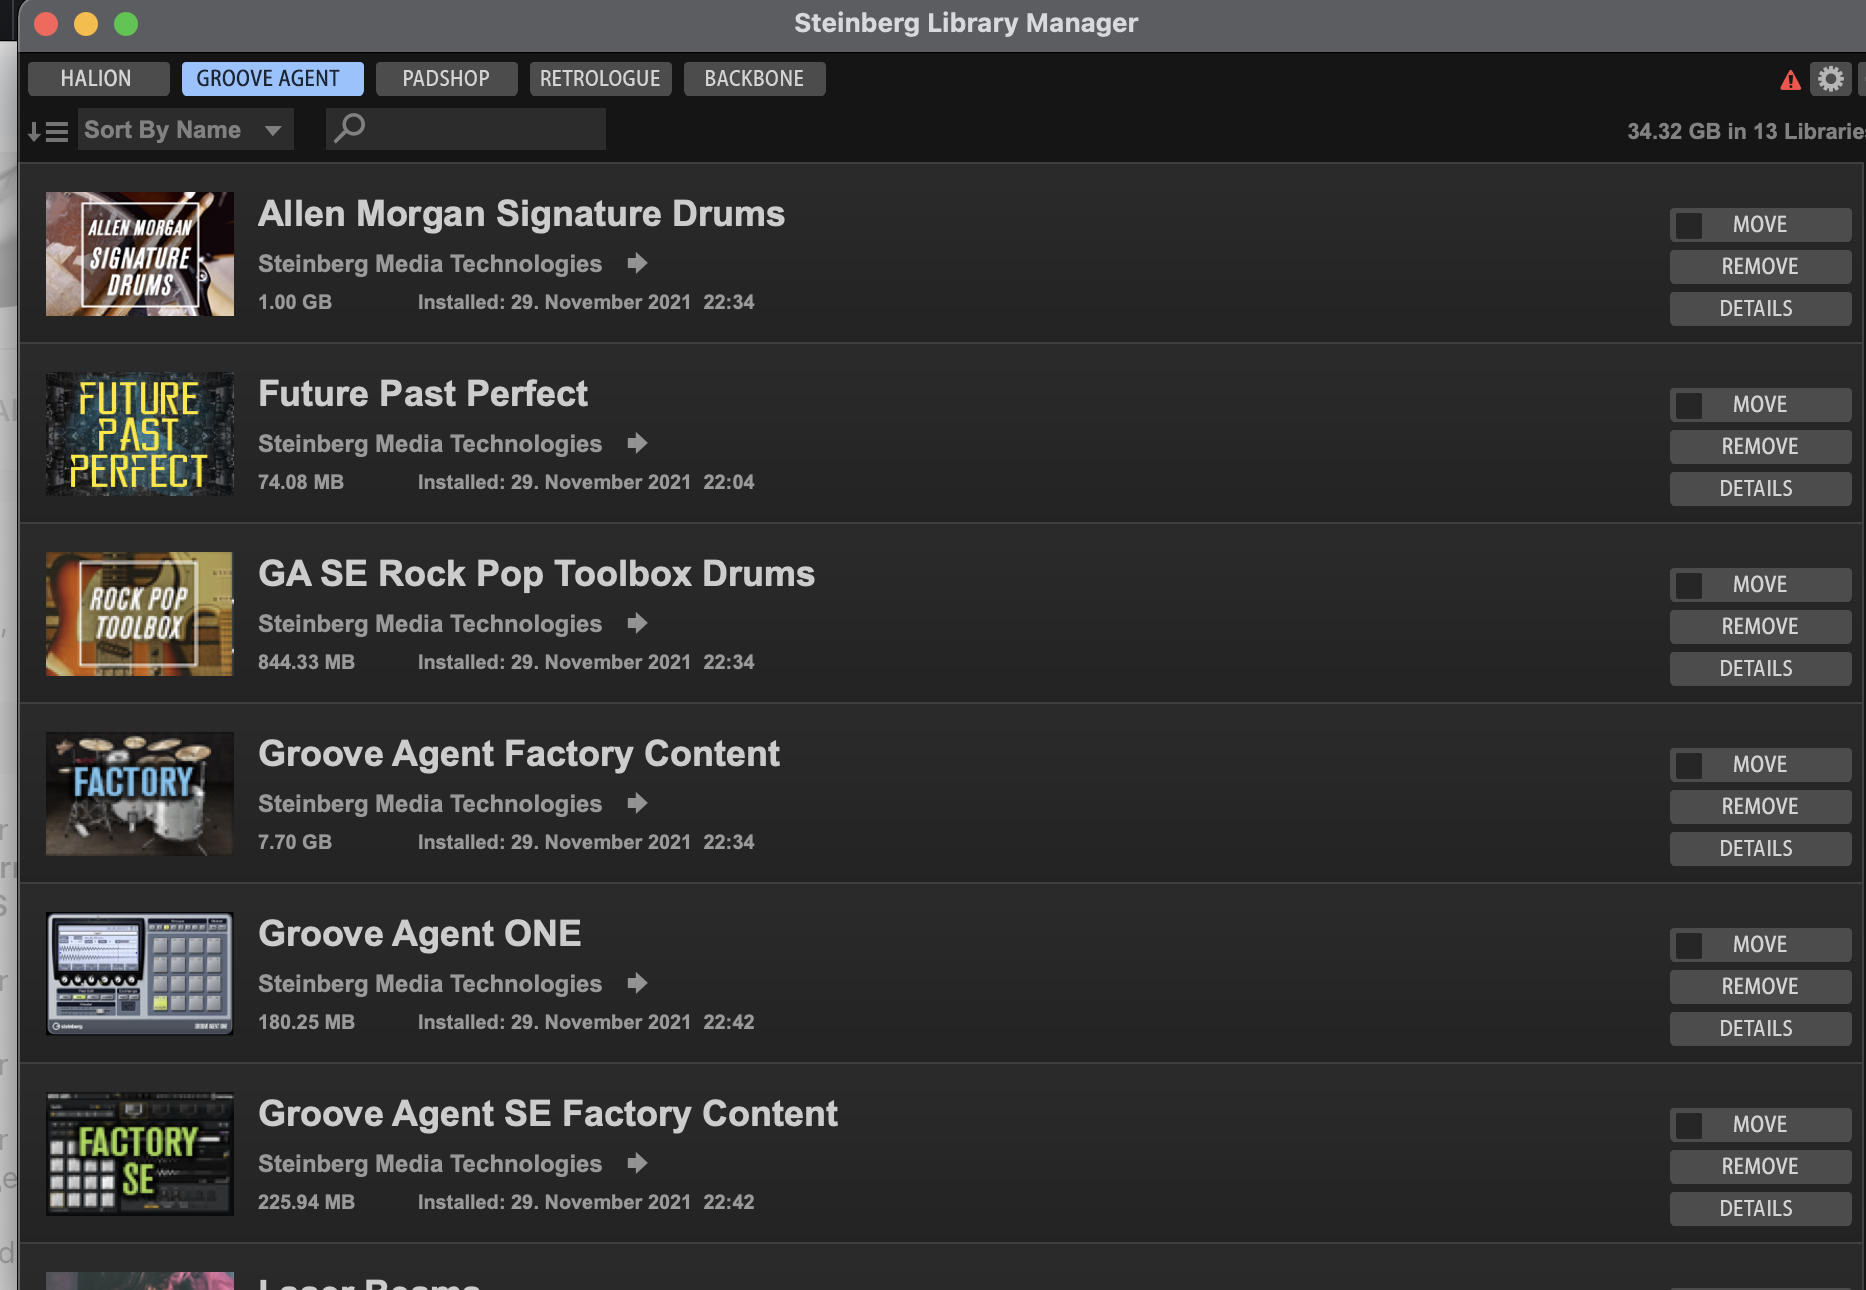Image resolution: width=1866 pixels, height=1290 pixels.
Task: Click the magnifier icon in the search box
Action: click(x=349, y=128)
